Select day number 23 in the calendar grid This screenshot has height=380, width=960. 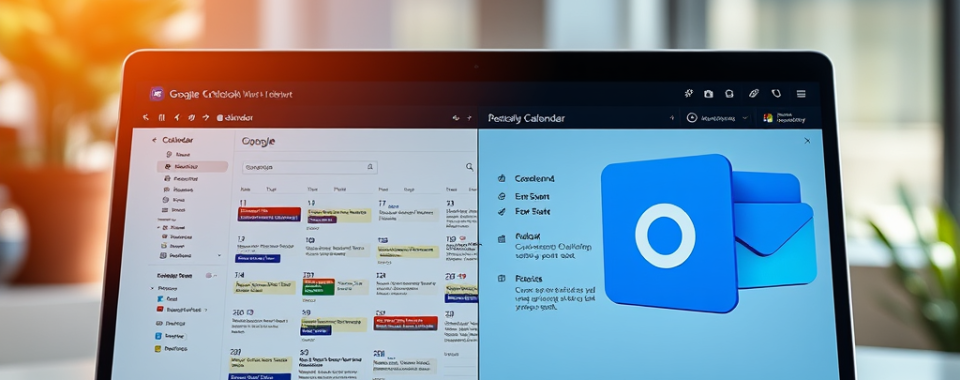click(x=451, y=203)
